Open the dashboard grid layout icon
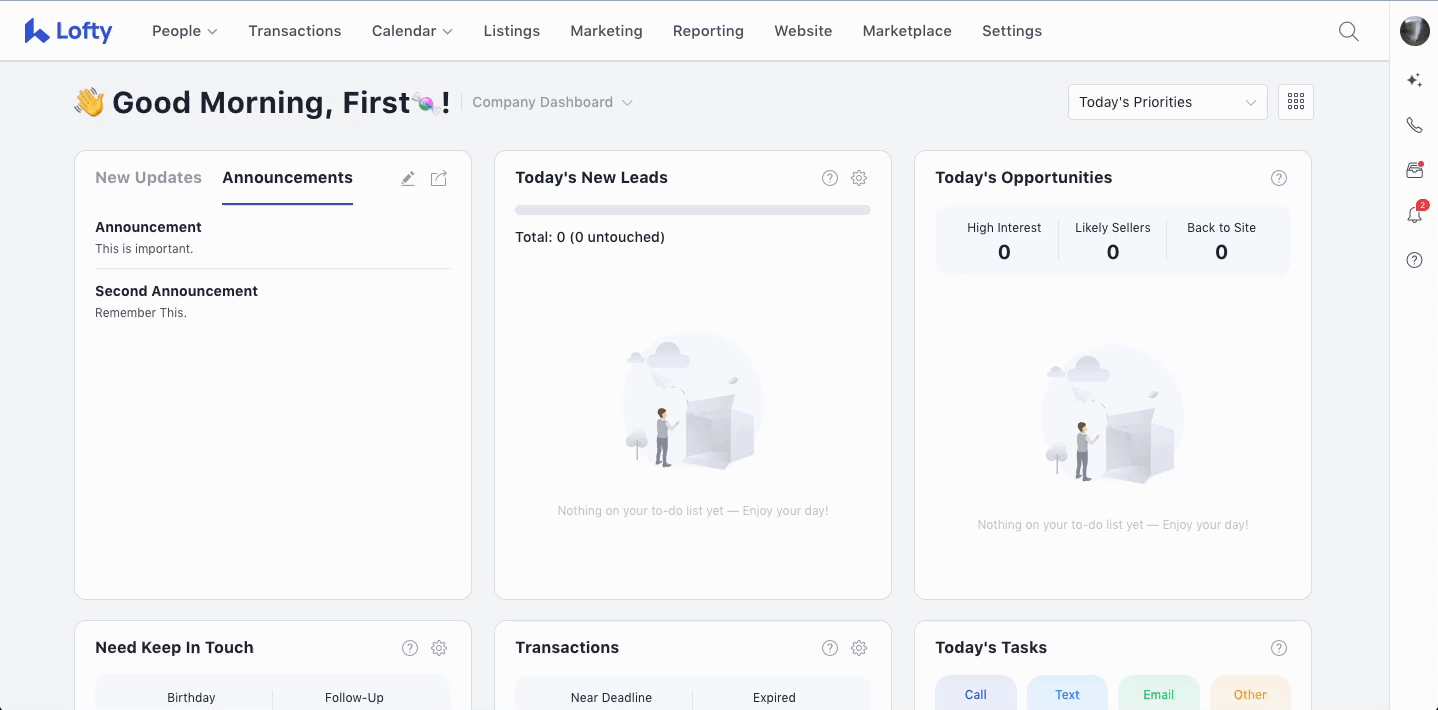The image size is (1438, 710). (x=1295, y=102)
